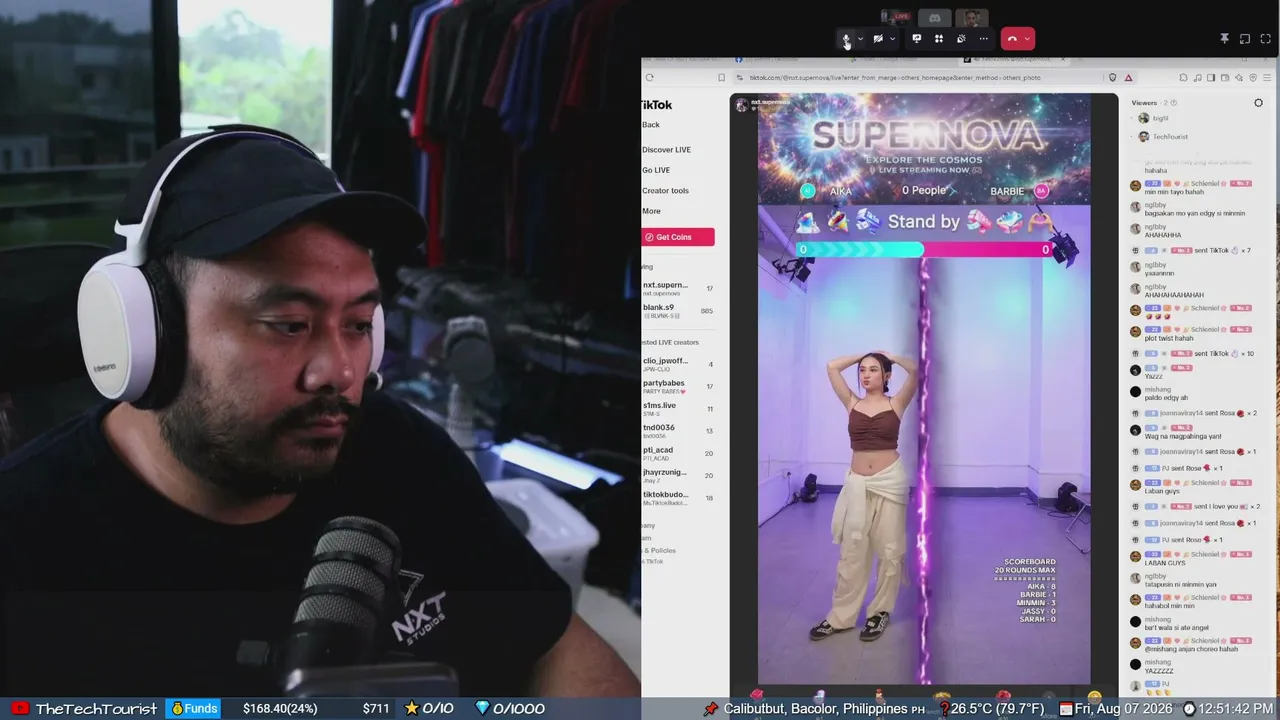Viewport: 1280px width, 720px height.
Task: Open the nxt.supernova host avatar on stream
Action: (x=742, y=104)
